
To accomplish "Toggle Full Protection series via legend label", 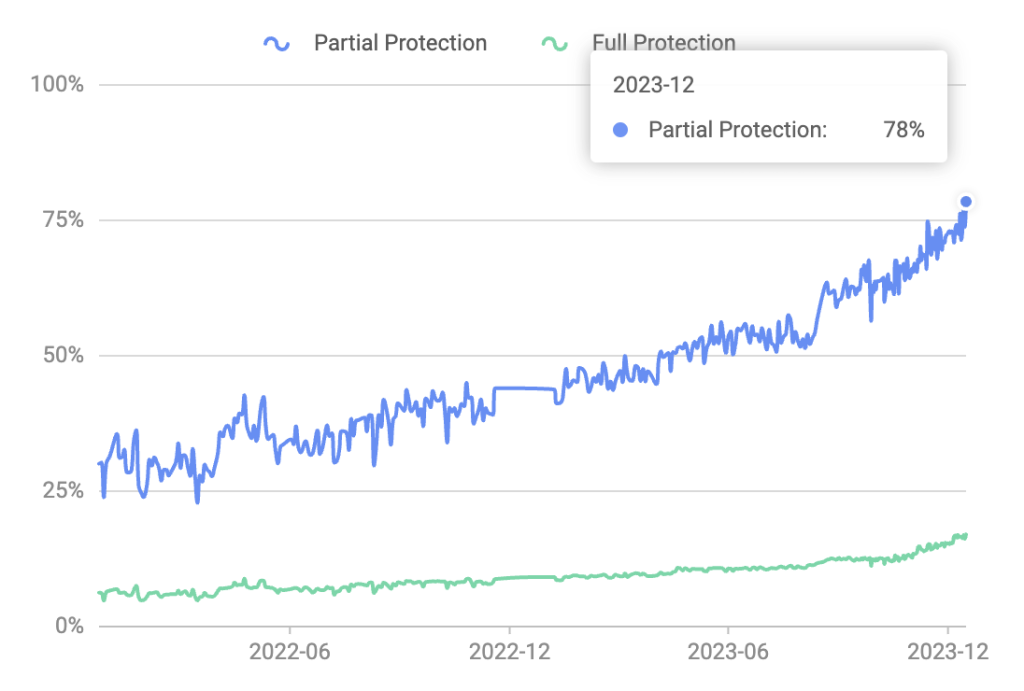I will click(x=664, y=43).
